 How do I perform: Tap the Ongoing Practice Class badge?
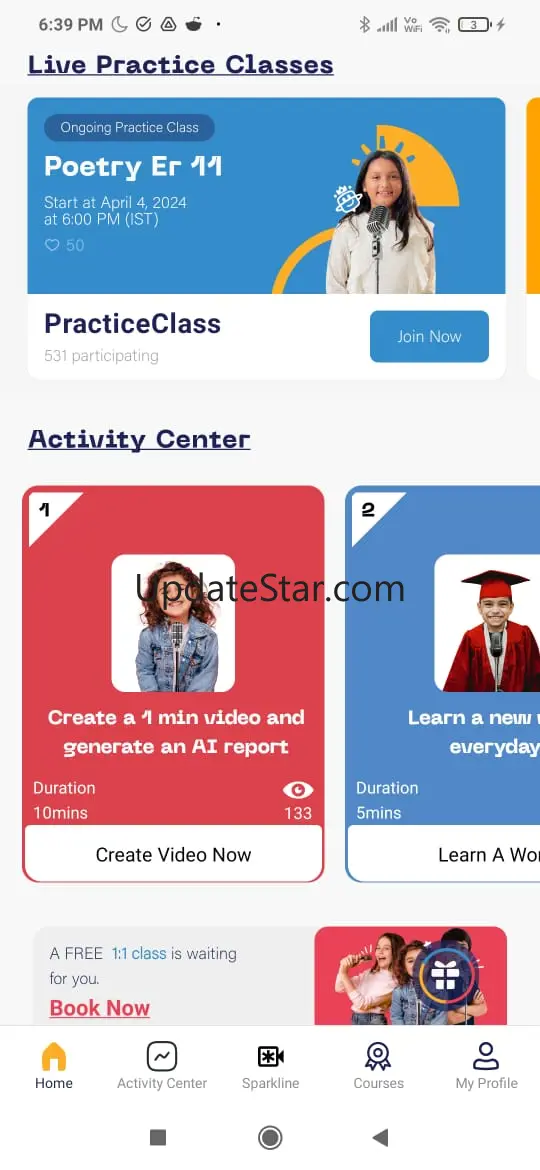coord(129,128)
